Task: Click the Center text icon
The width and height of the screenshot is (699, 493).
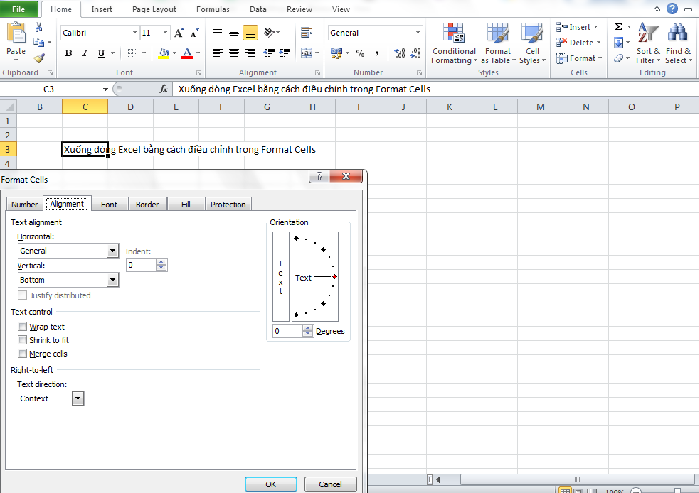Action: point(234,53)
